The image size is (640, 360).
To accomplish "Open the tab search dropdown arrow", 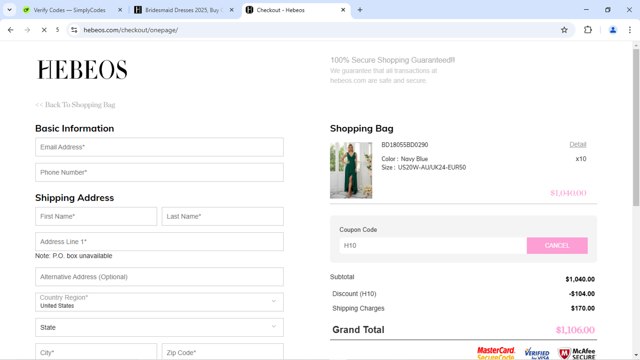I will [x=9, y=10].
